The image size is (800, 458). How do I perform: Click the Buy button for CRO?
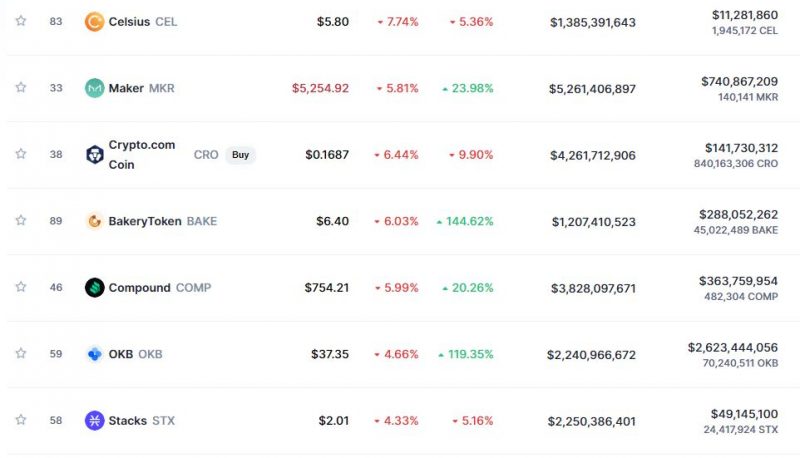240,155
